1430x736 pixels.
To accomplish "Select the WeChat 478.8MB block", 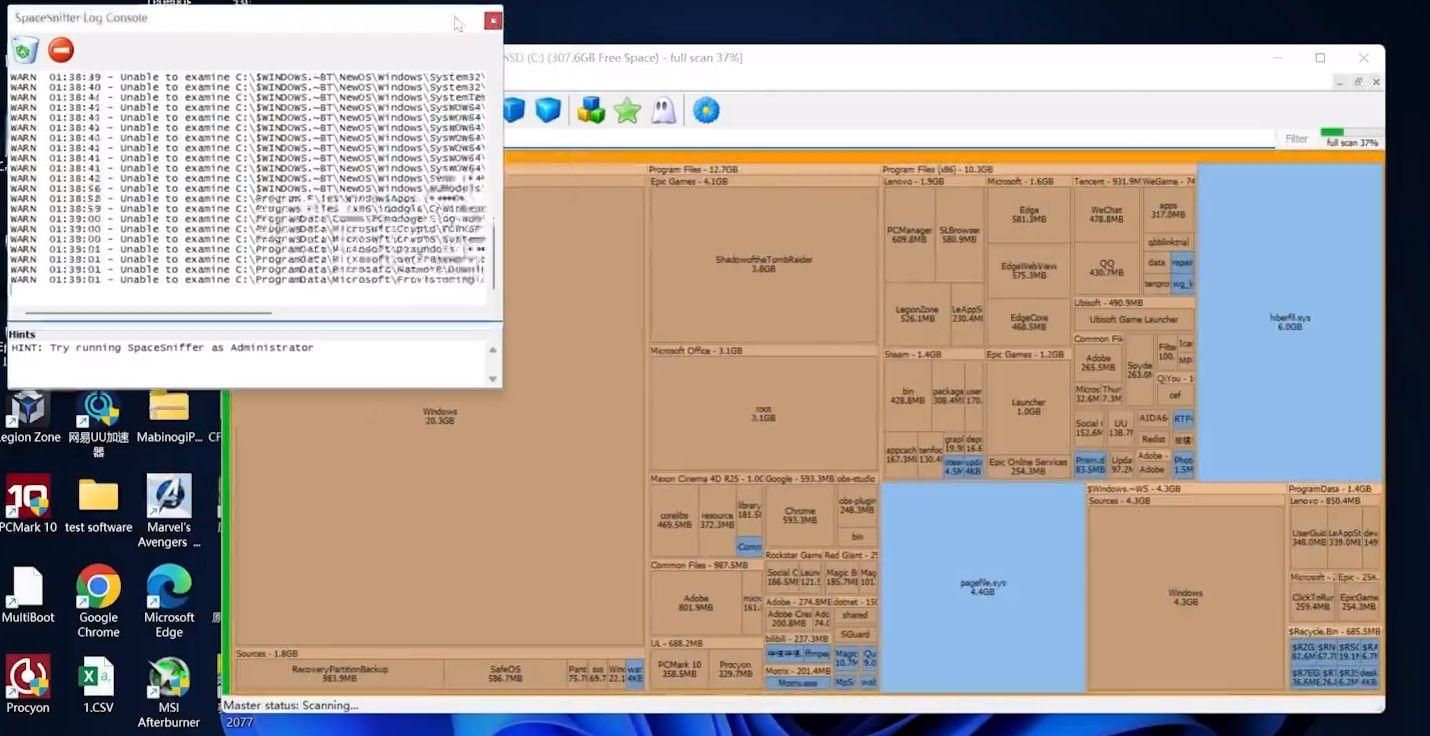I will pos(1106,215).
